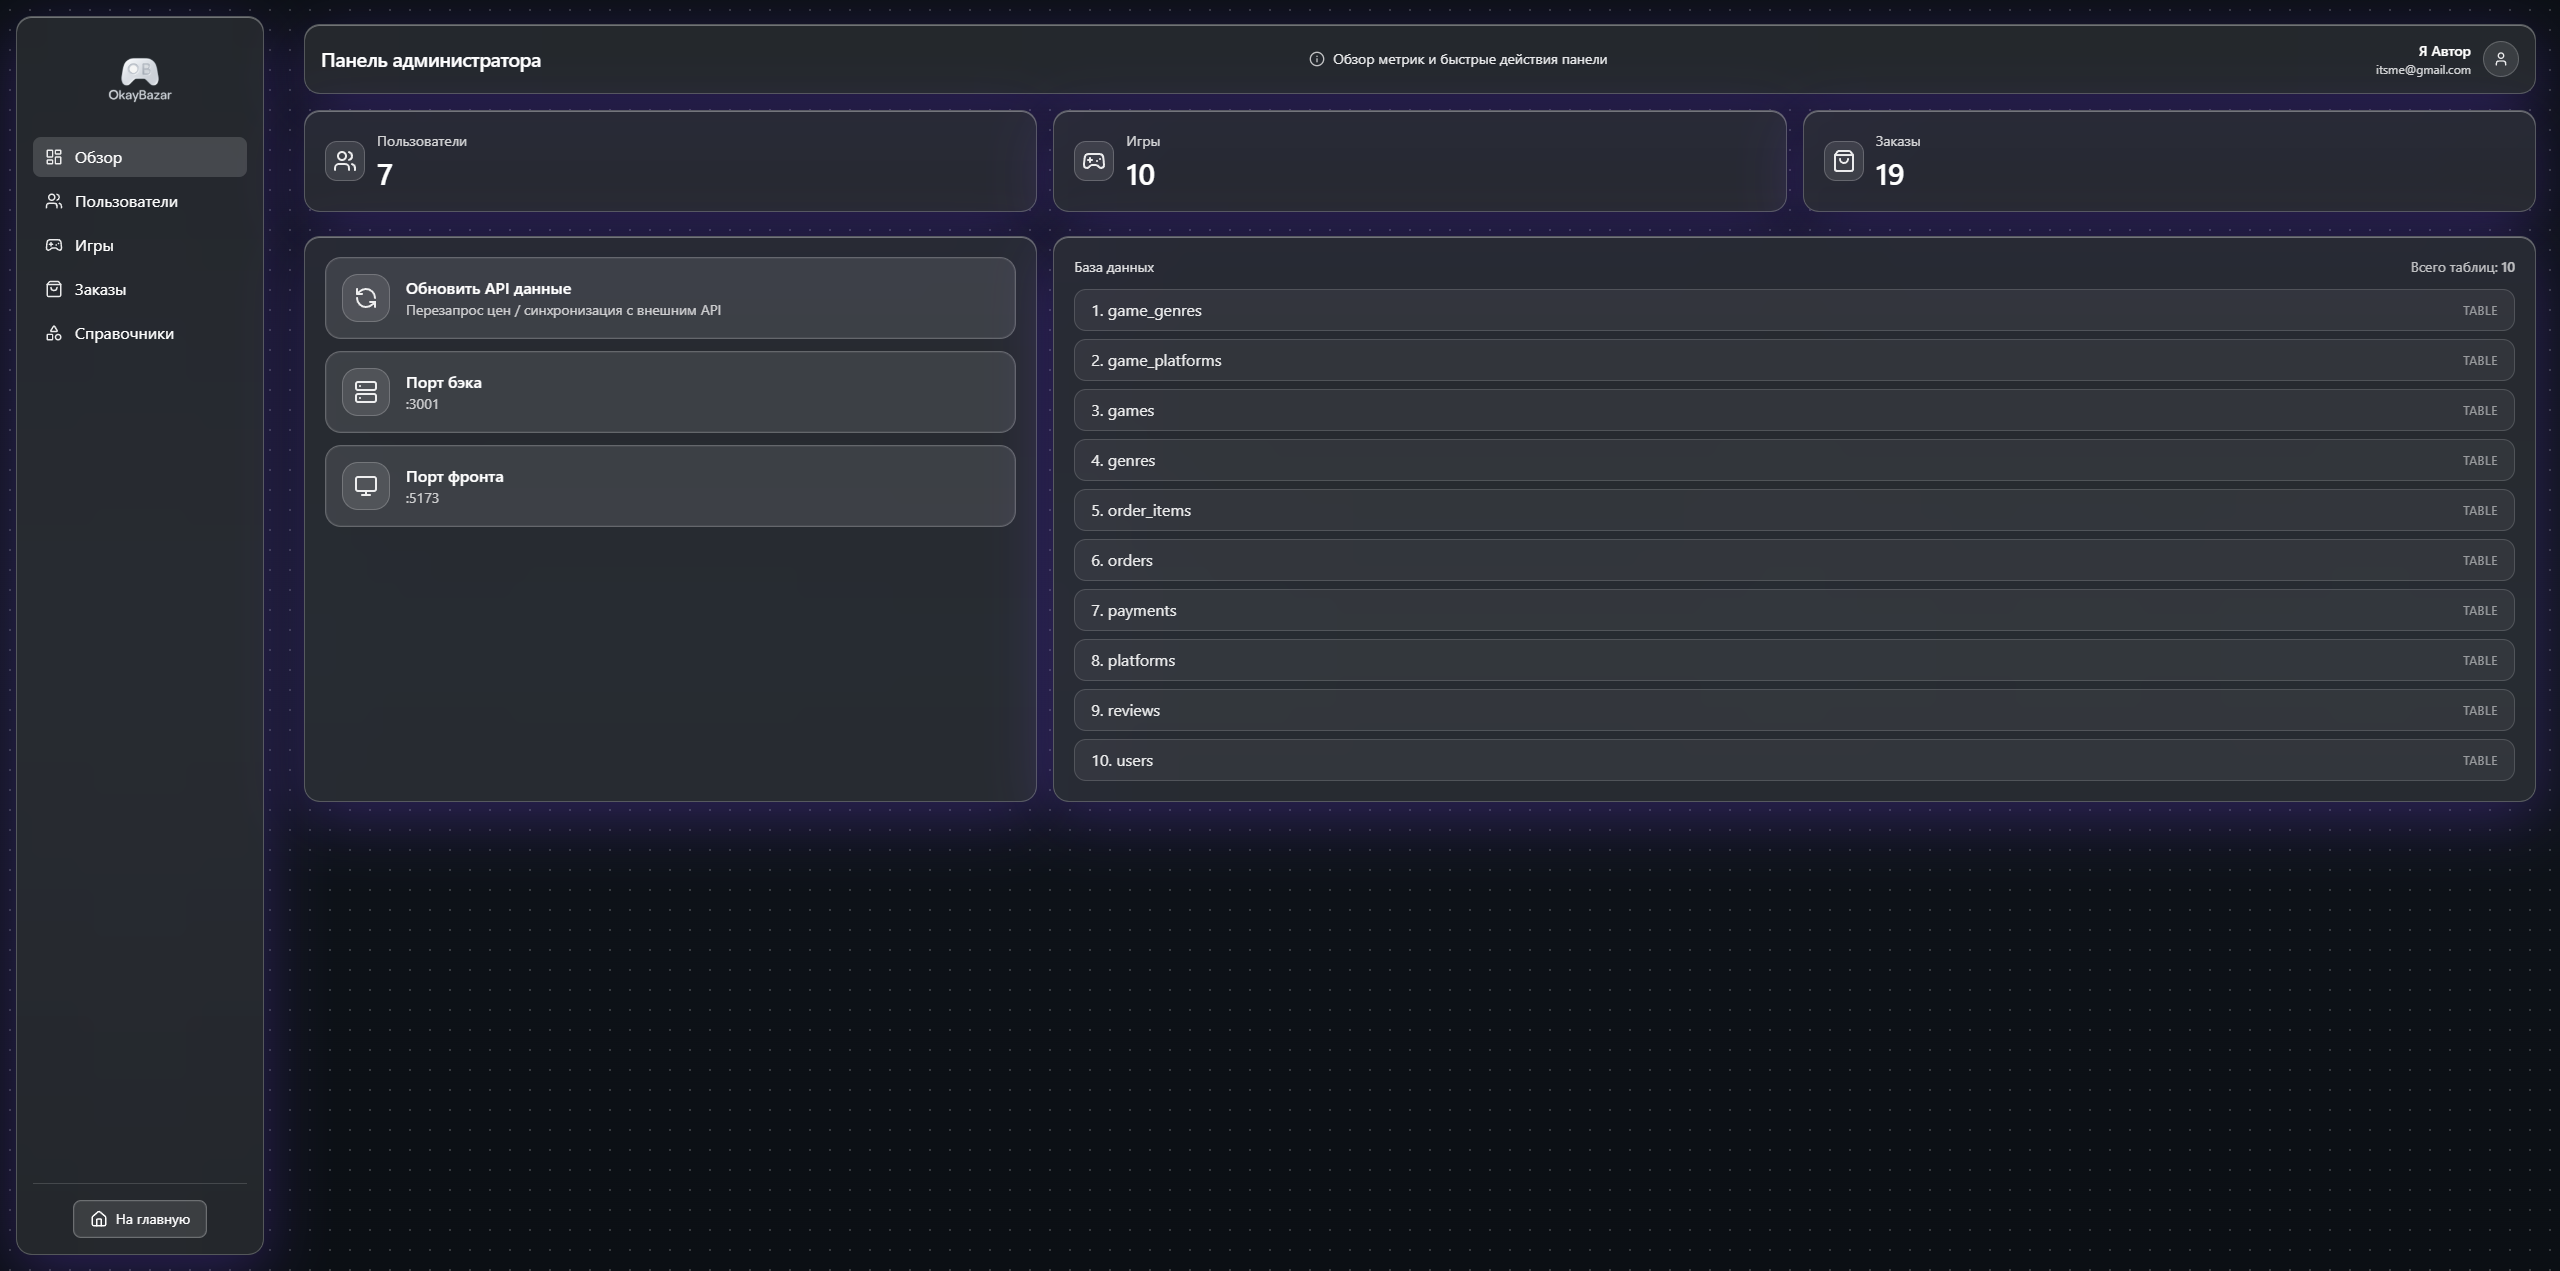
Task: Select the game_genres table row
Action: (x=1793, y=310)
